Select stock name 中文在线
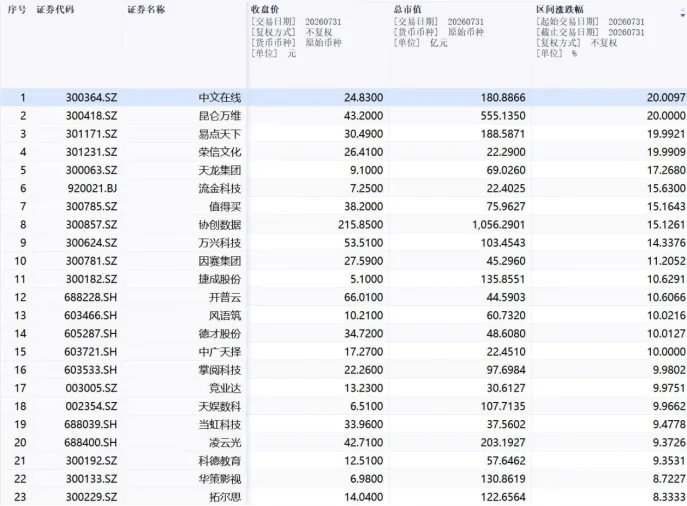 coord(220,97)
